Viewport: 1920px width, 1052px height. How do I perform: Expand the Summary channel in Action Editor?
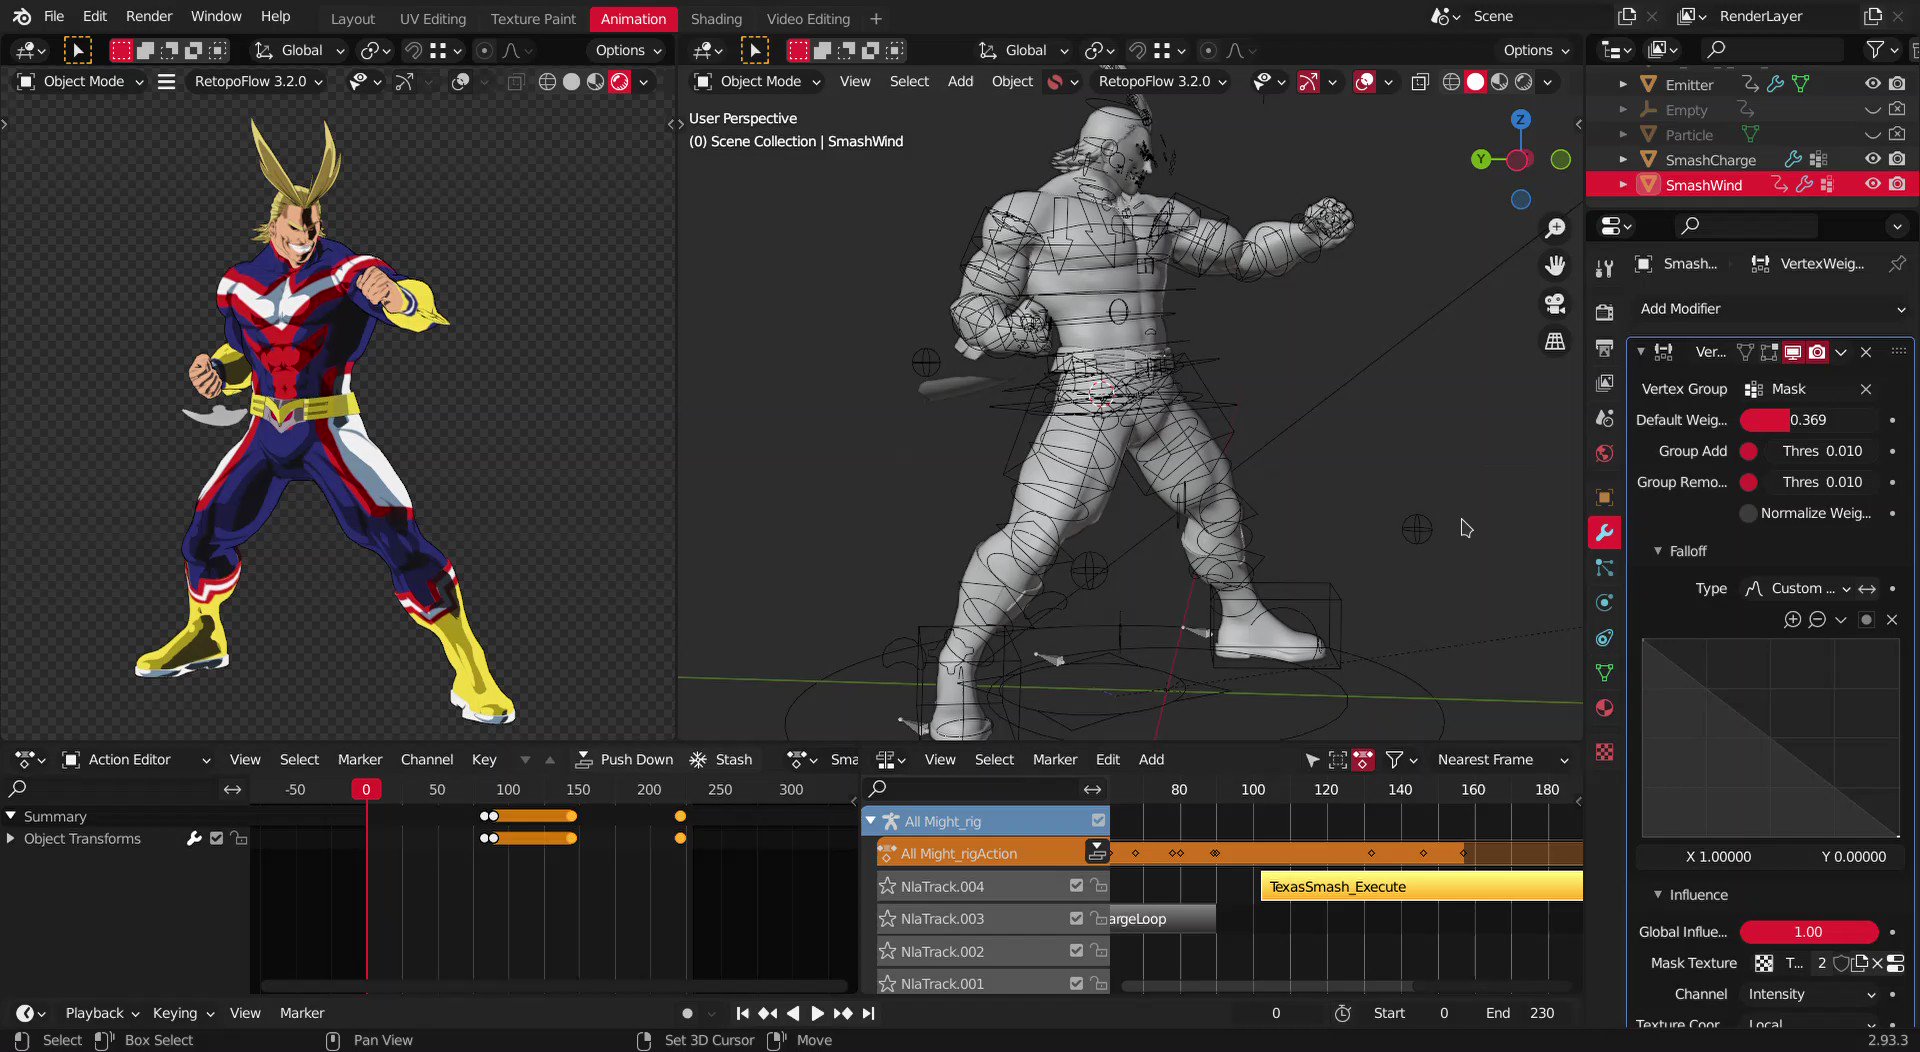[x=10, y=816]
